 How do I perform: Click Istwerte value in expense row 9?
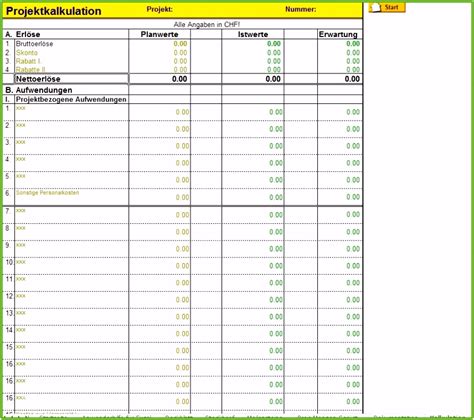coord(276,249)
